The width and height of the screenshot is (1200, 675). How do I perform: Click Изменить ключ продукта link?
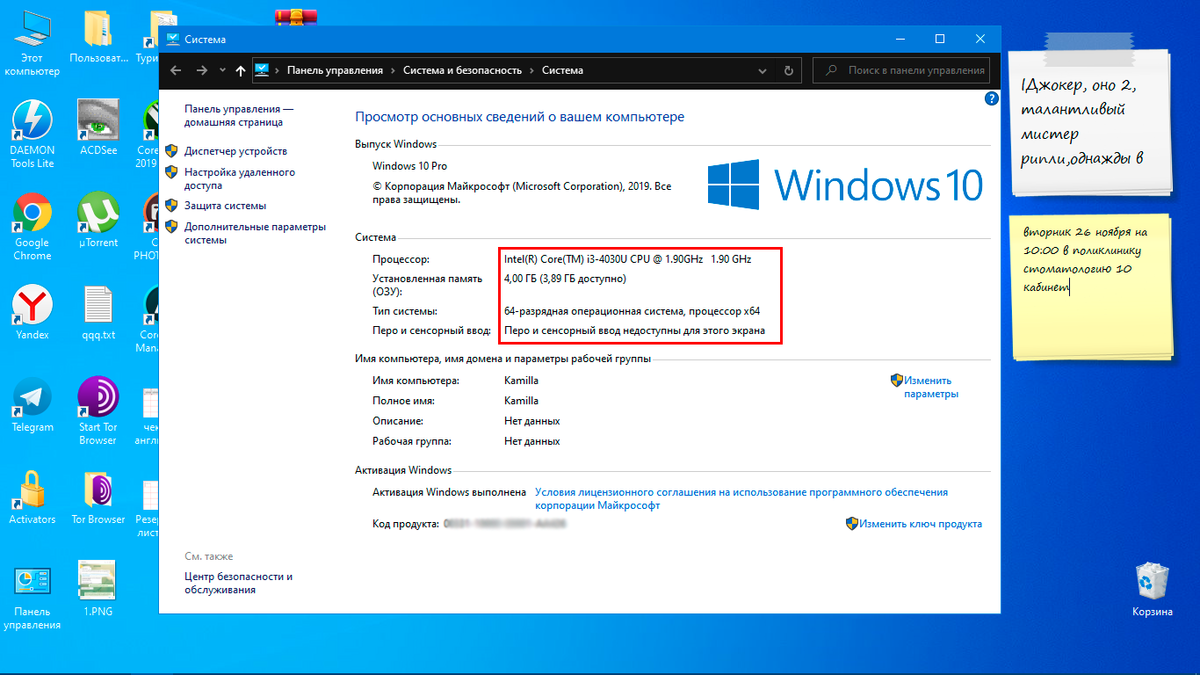click(x=920, y=524)
